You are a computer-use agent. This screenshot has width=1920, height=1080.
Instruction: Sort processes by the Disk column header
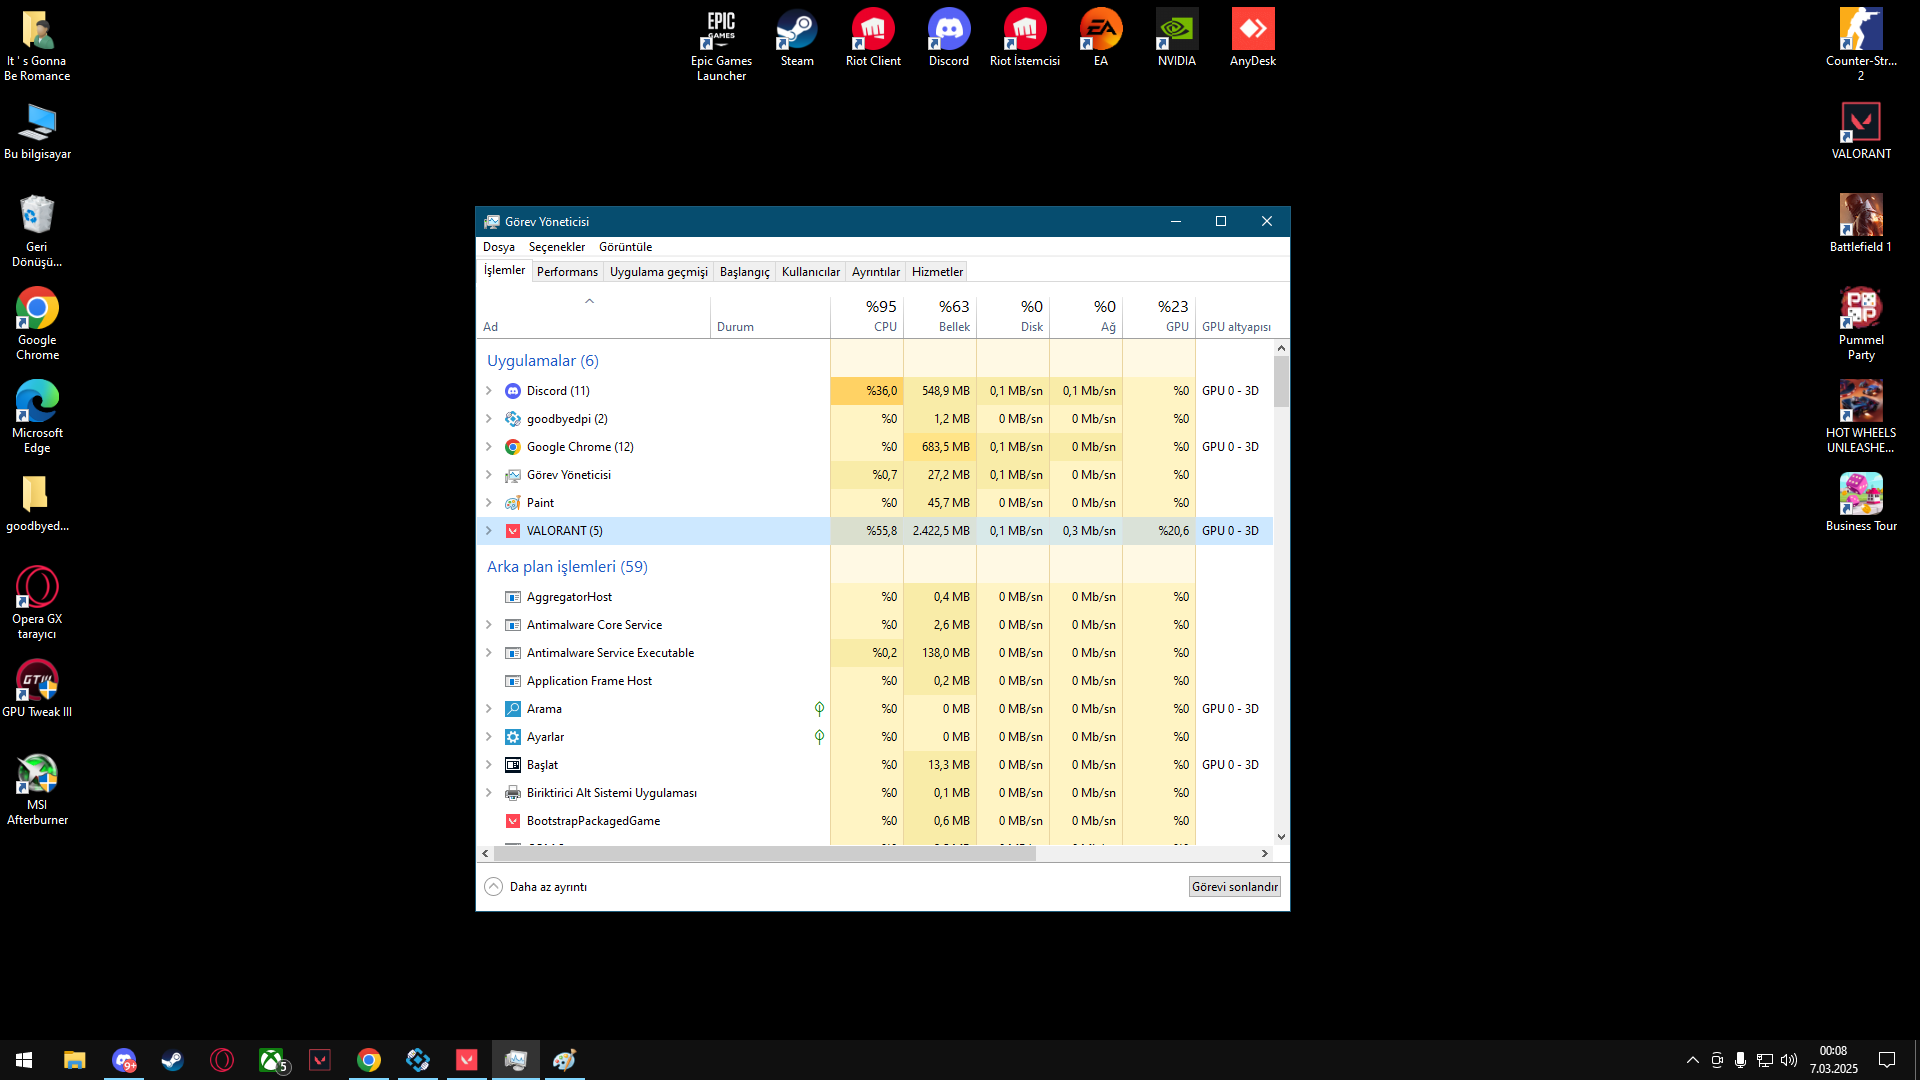1013,316
